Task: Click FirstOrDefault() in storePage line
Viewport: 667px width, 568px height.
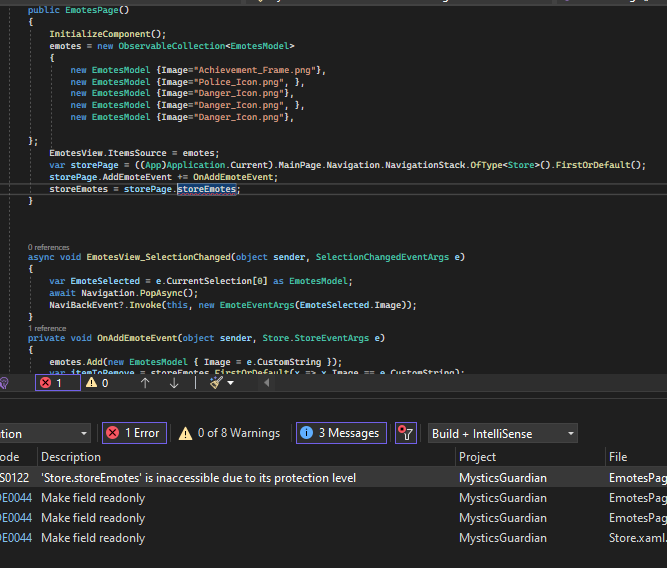Action: 601,165
